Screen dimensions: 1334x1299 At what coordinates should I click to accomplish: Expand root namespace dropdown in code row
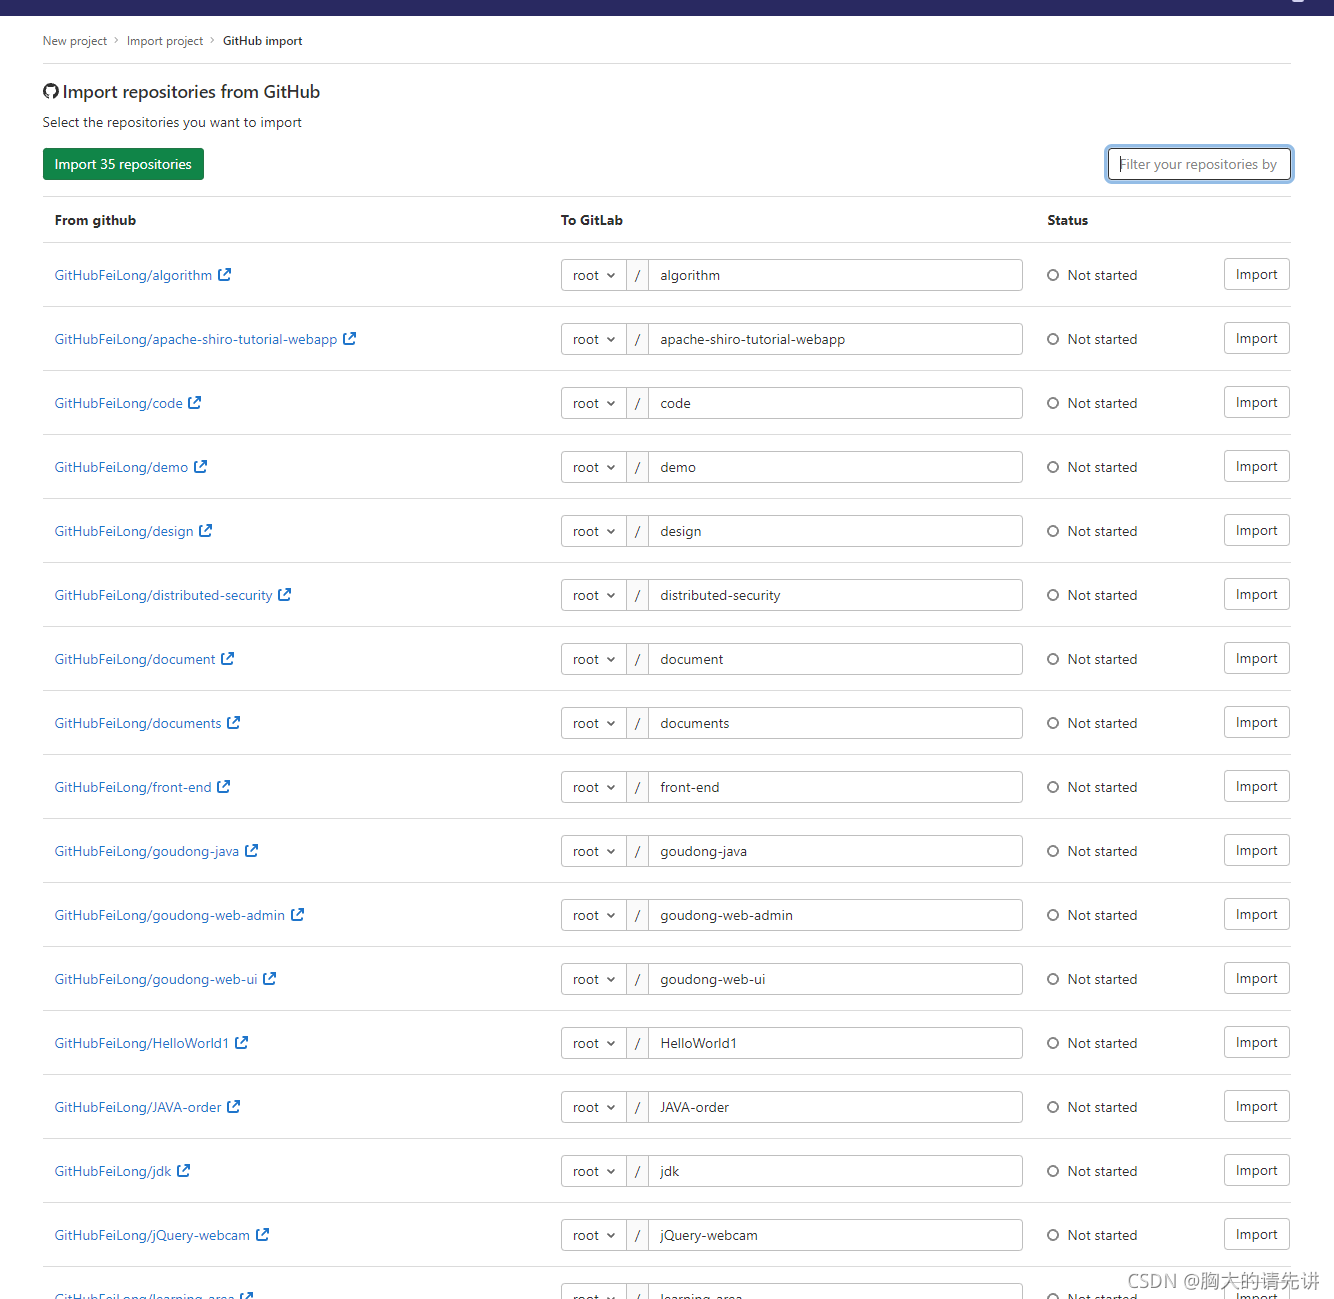594,403
